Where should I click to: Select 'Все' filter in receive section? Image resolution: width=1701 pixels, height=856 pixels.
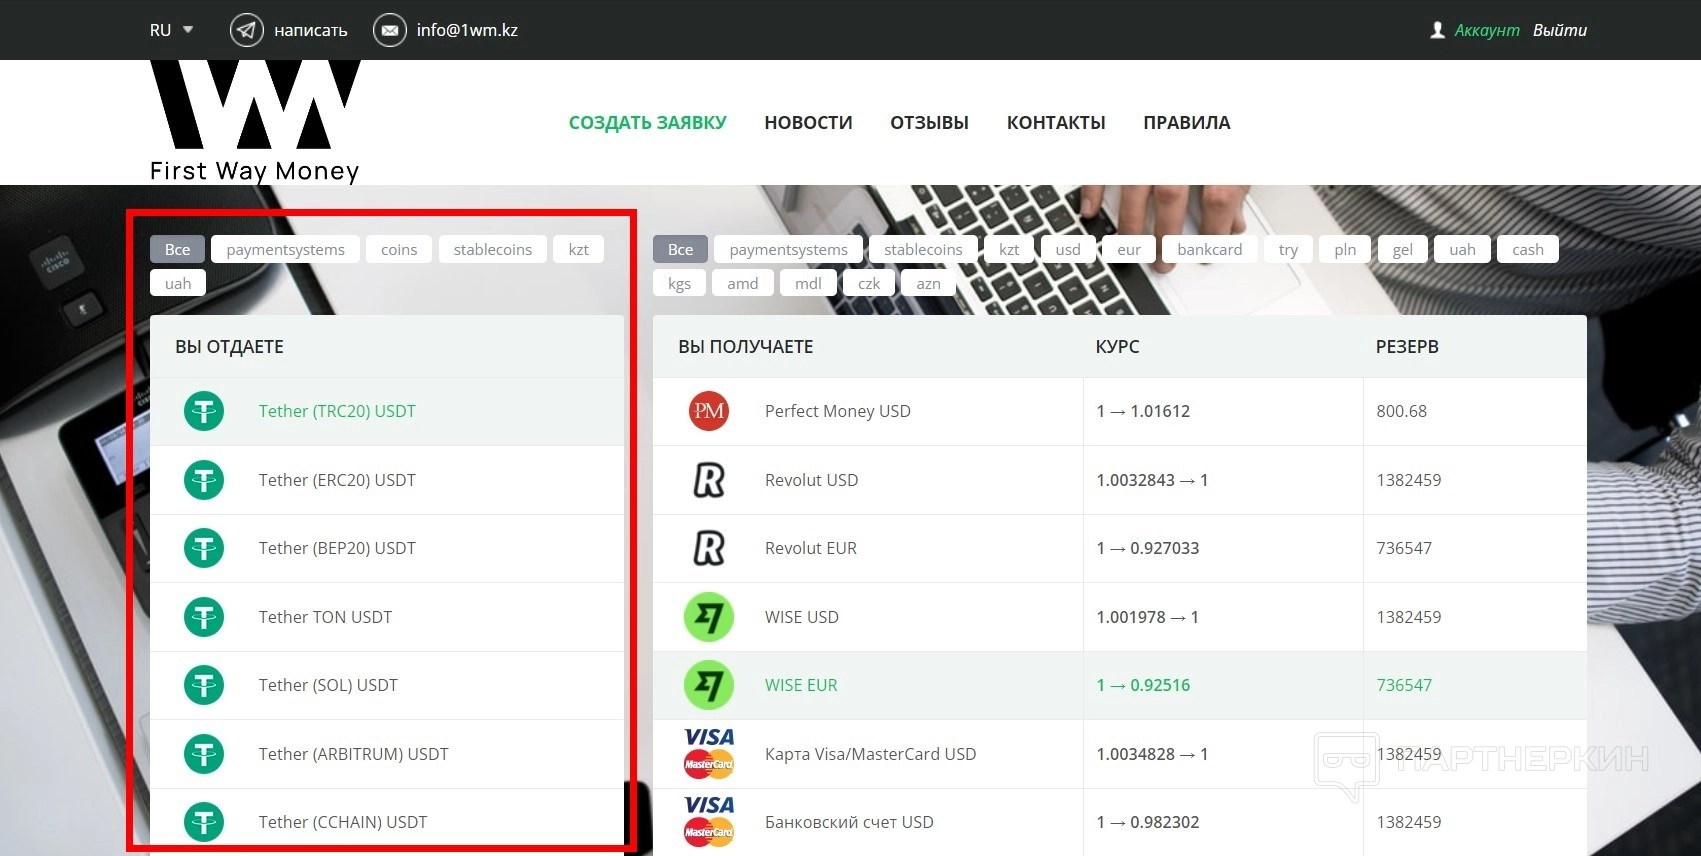point(680,249)
